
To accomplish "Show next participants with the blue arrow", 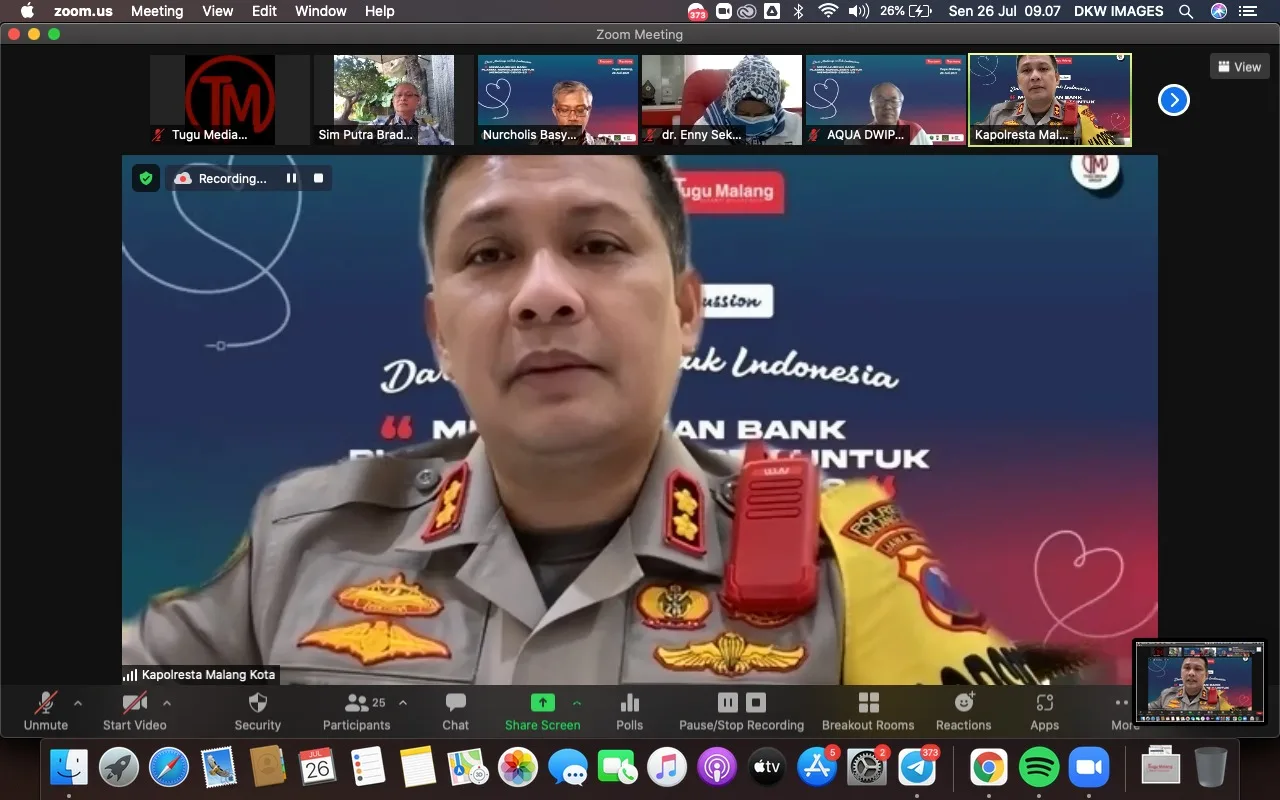I will point(1174,100).
